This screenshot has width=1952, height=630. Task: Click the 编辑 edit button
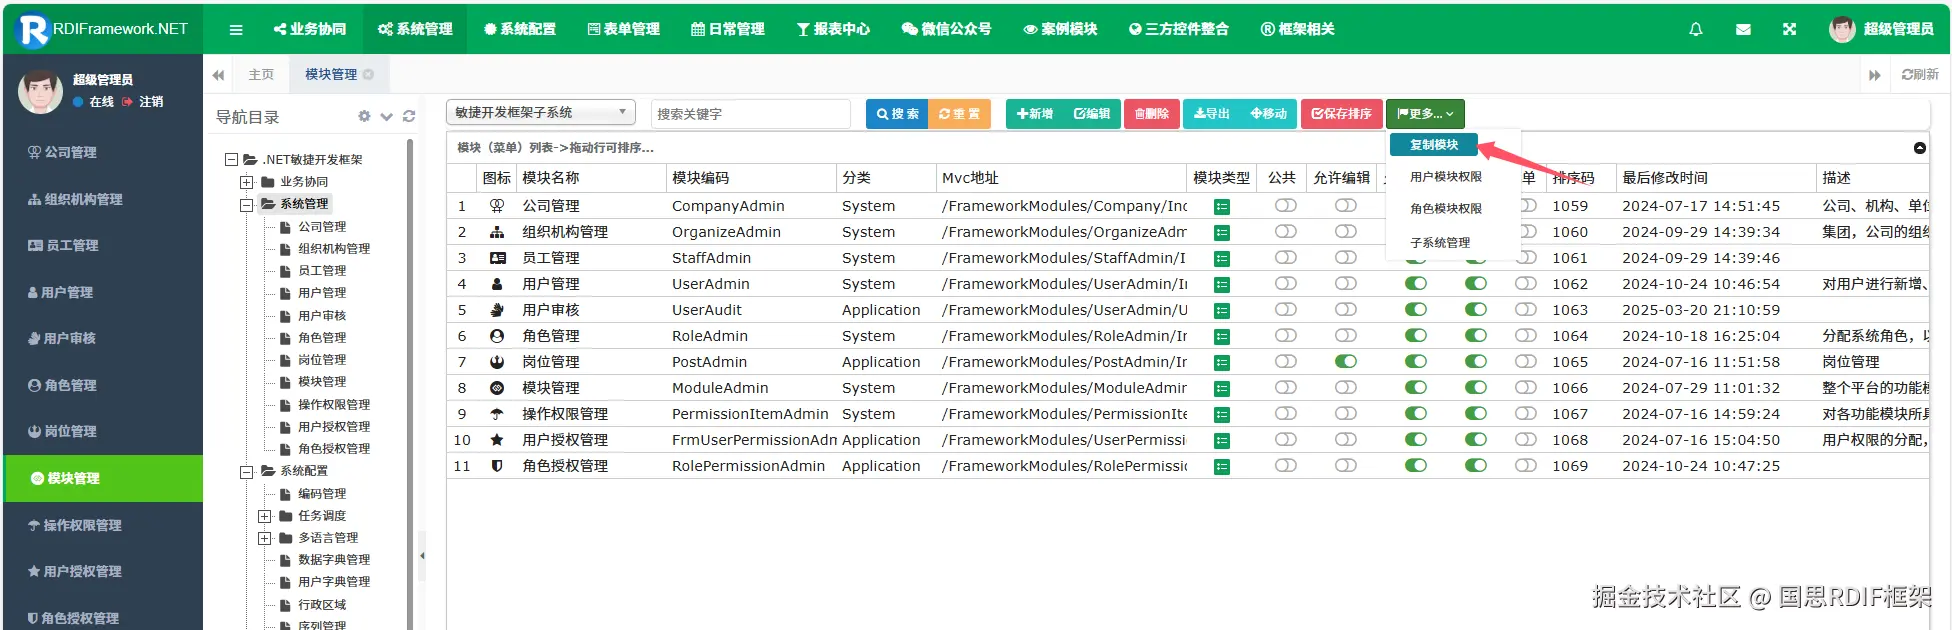(x=1091, y=114)
